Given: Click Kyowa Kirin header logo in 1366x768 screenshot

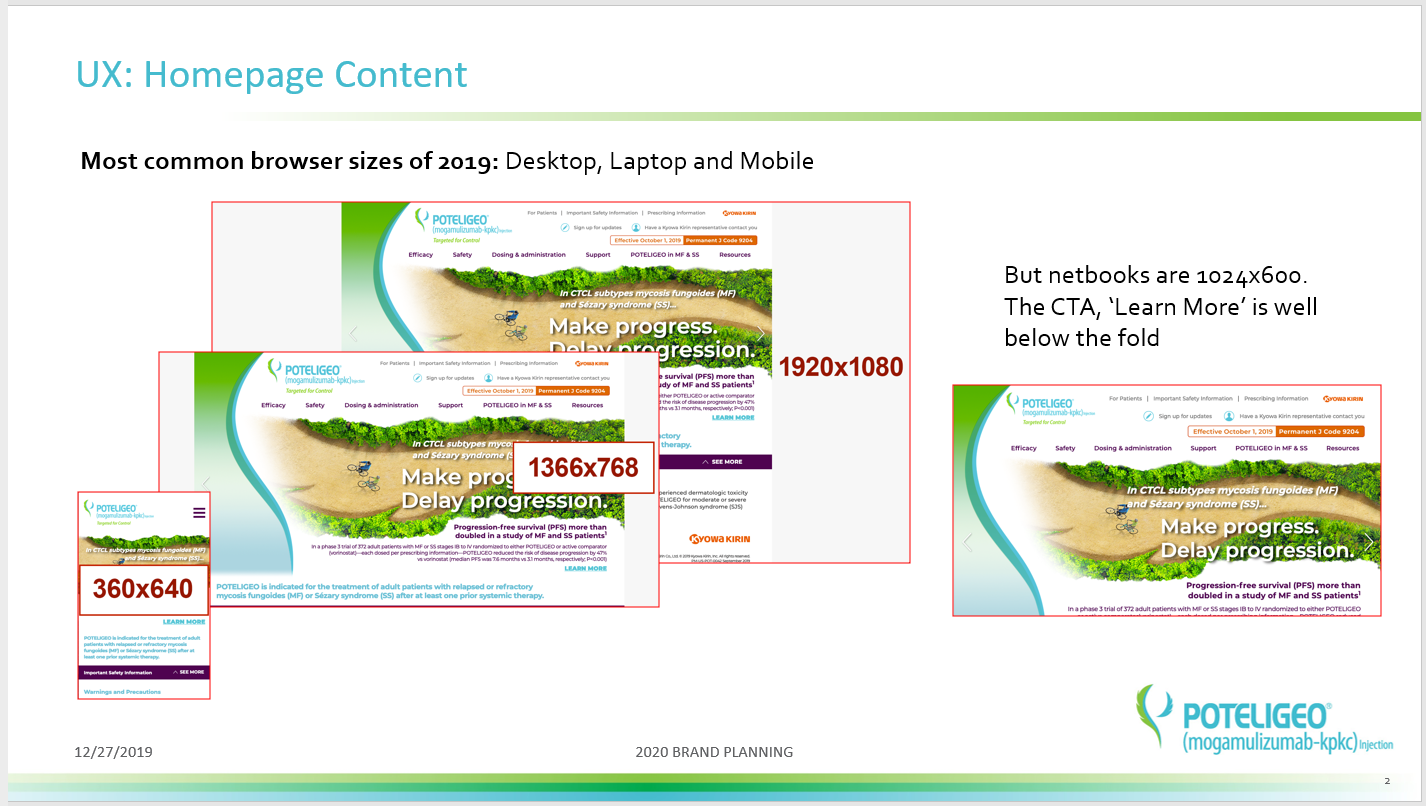Looking at the screenshot, I should [x=590, y=363].
